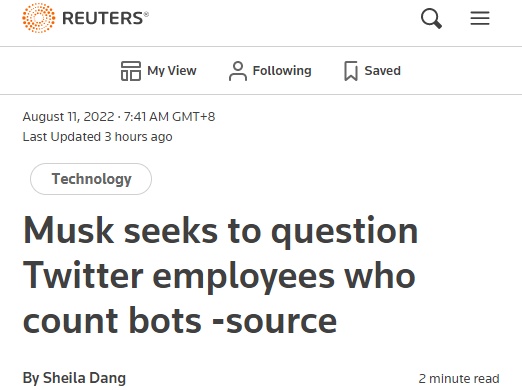
Task: Click the word Twitter in headline
Action: click(x=83, y=275)
